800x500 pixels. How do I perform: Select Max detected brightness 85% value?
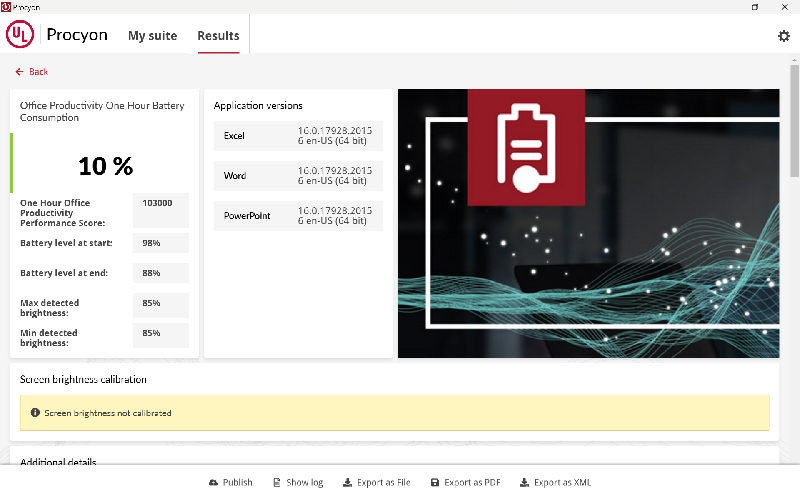pyautogui.click(x=161, y=305)
